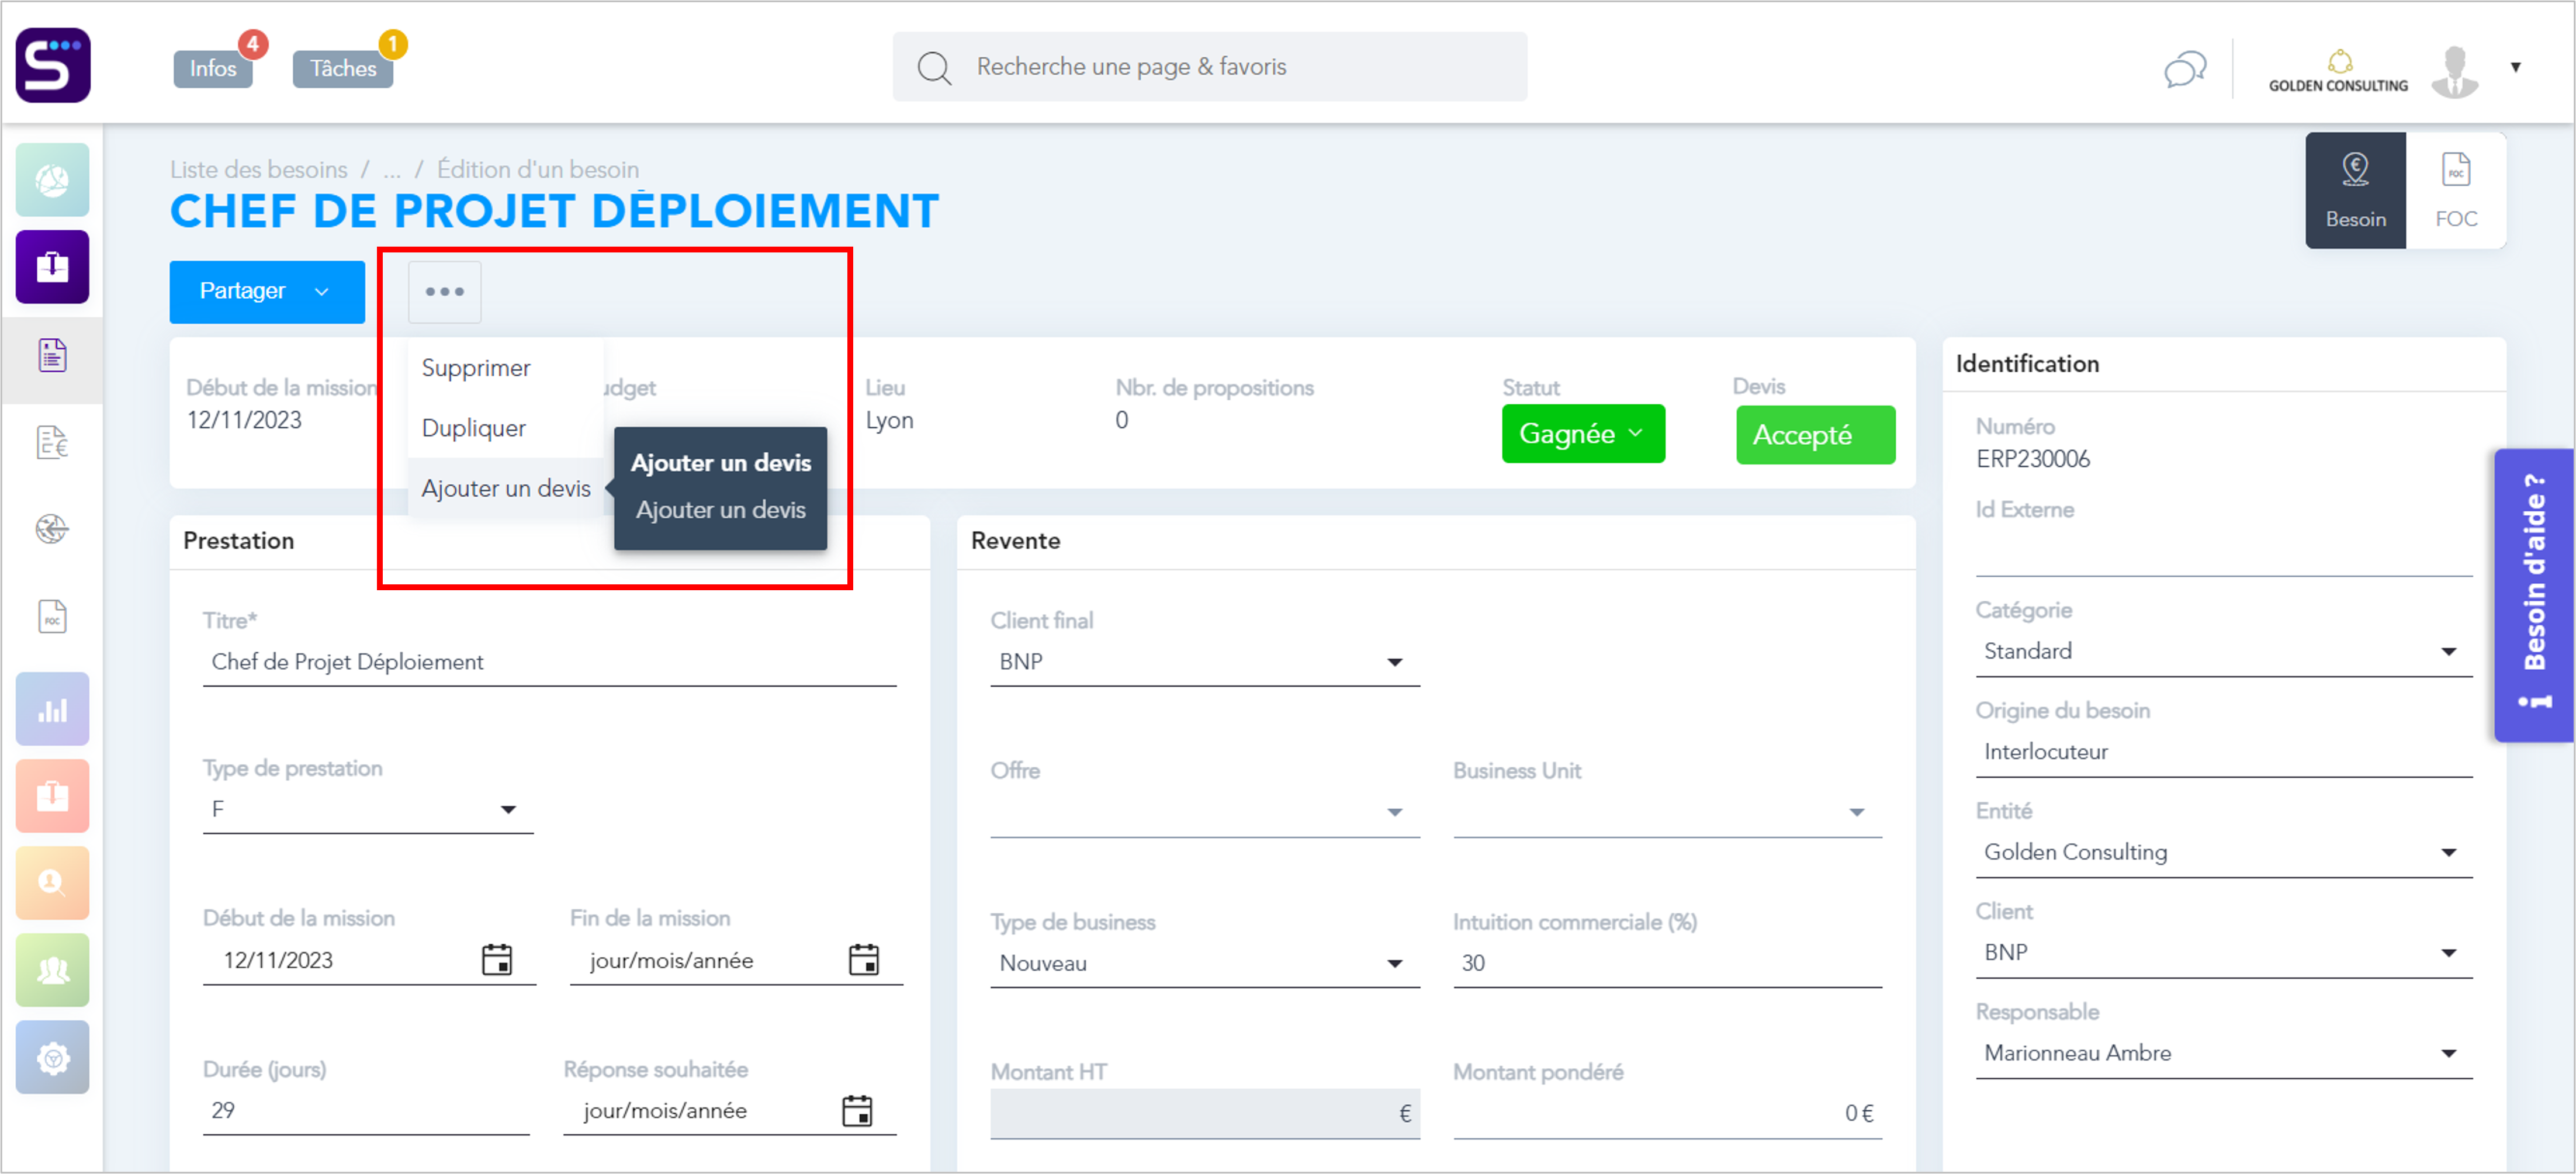Select the document list sidebar icon
Screen dimensions: 2576x1174
(x=52, y=355)
